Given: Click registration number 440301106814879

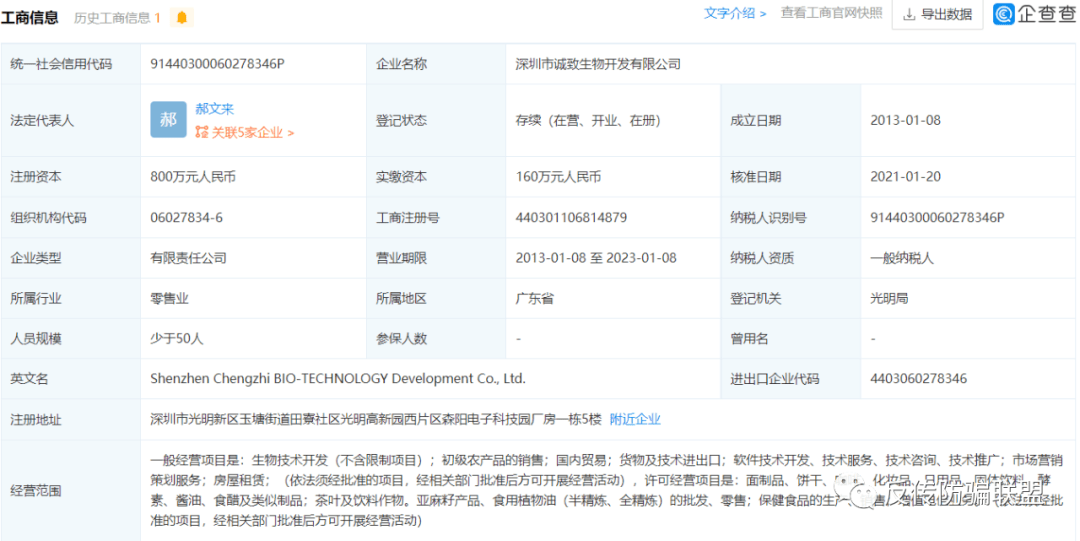Looking at the screenshot, I should [x=571, y=217].
